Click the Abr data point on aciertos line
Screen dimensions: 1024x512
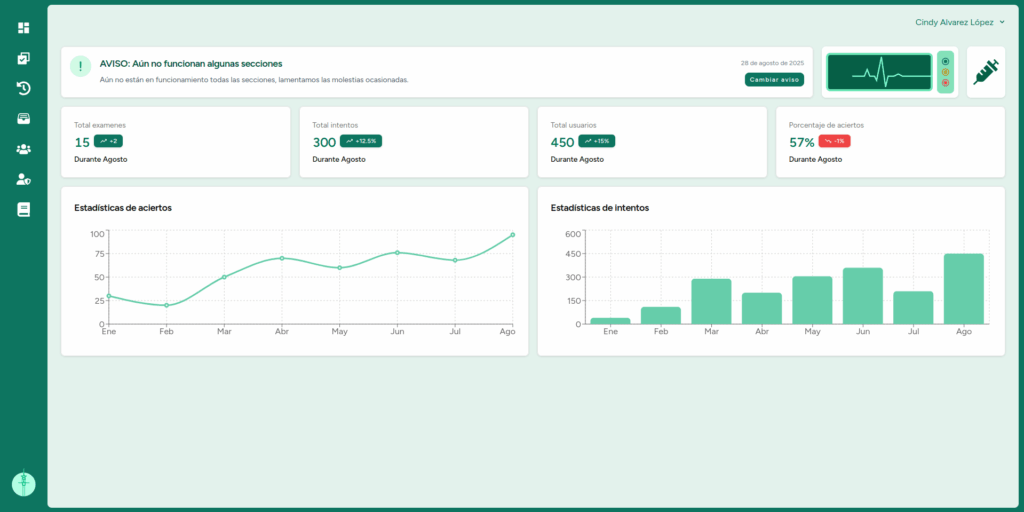click(282, 258)
